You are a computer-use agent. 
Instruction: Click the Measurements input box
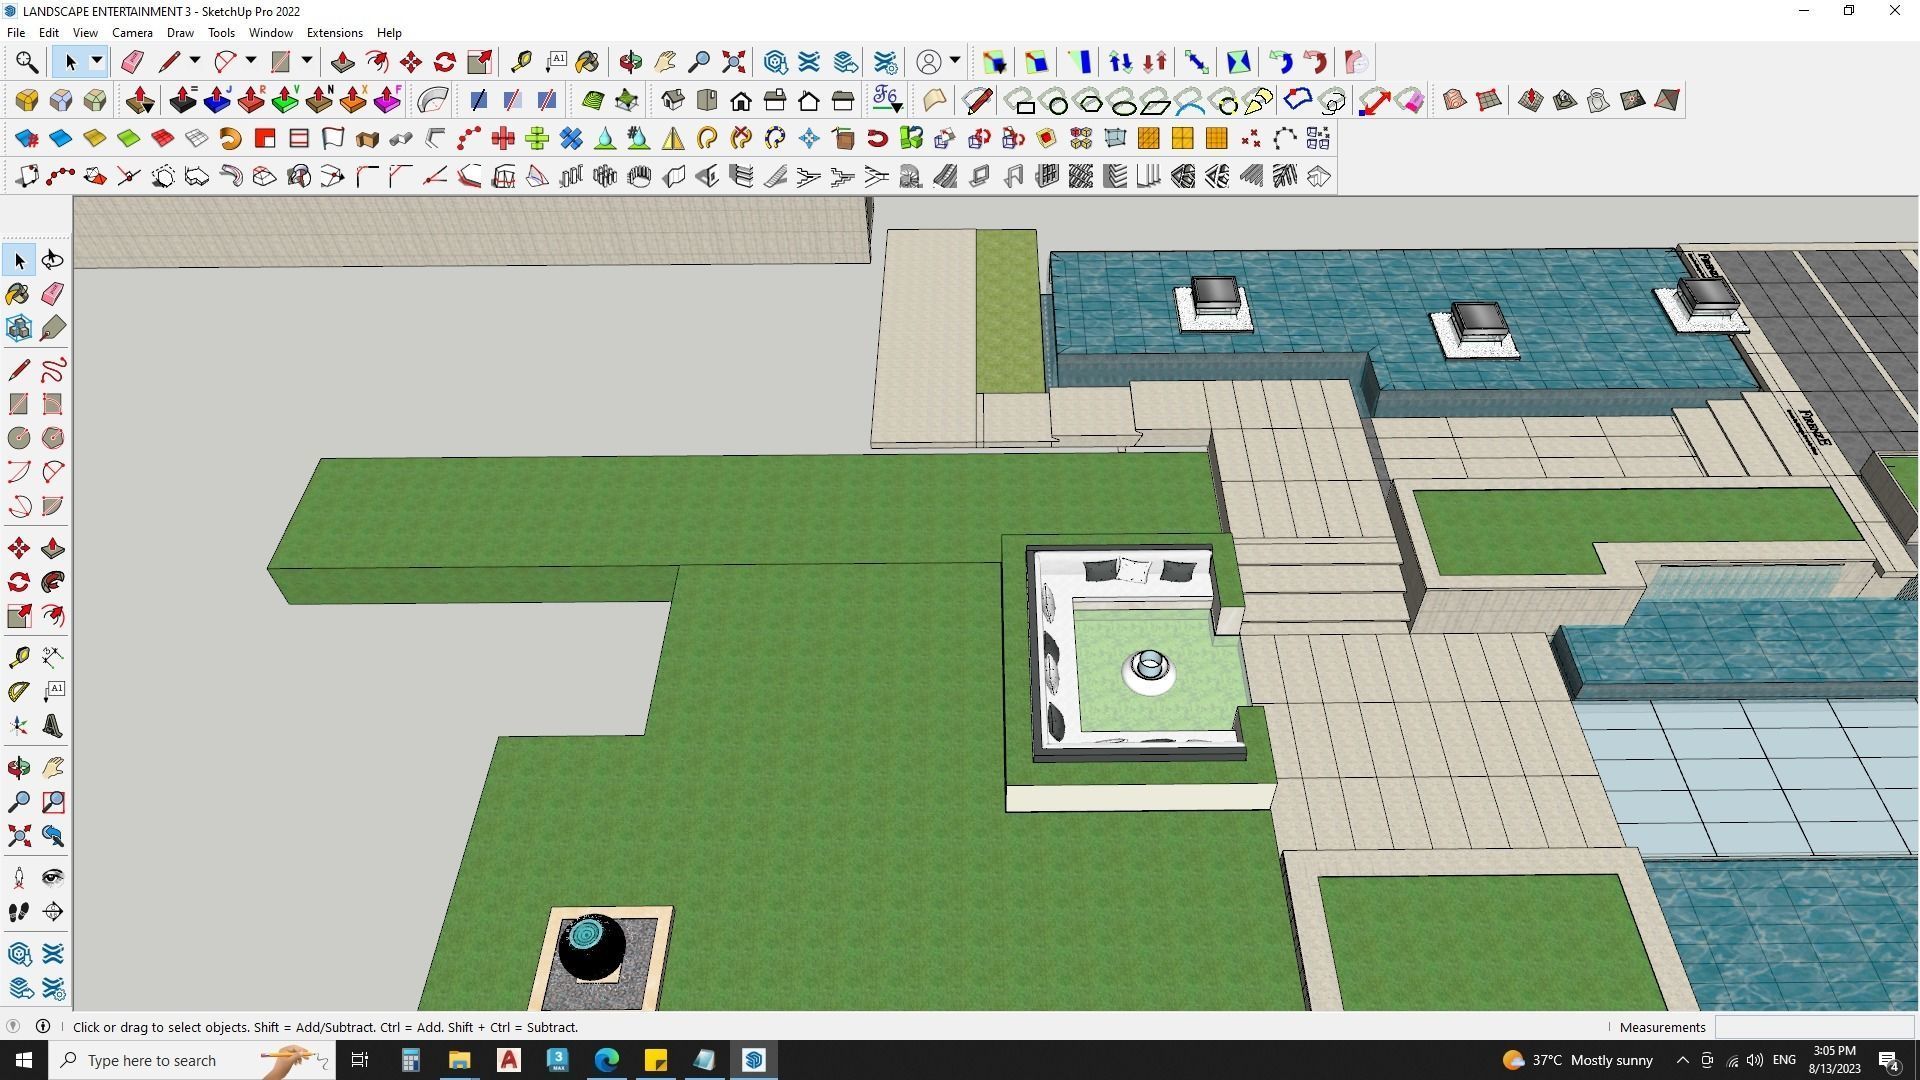pos(1813,1027)
